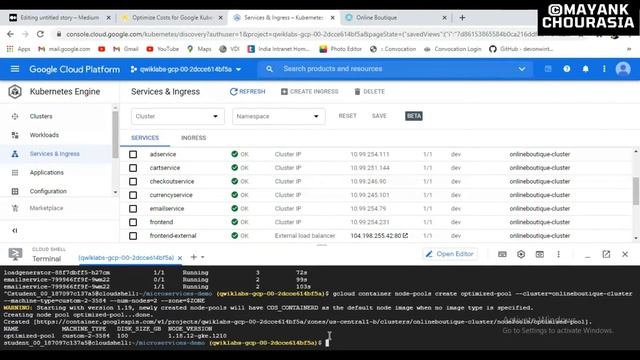Open Cloud Shell in new window icon

pyautogui.click(x=606, y=254)
